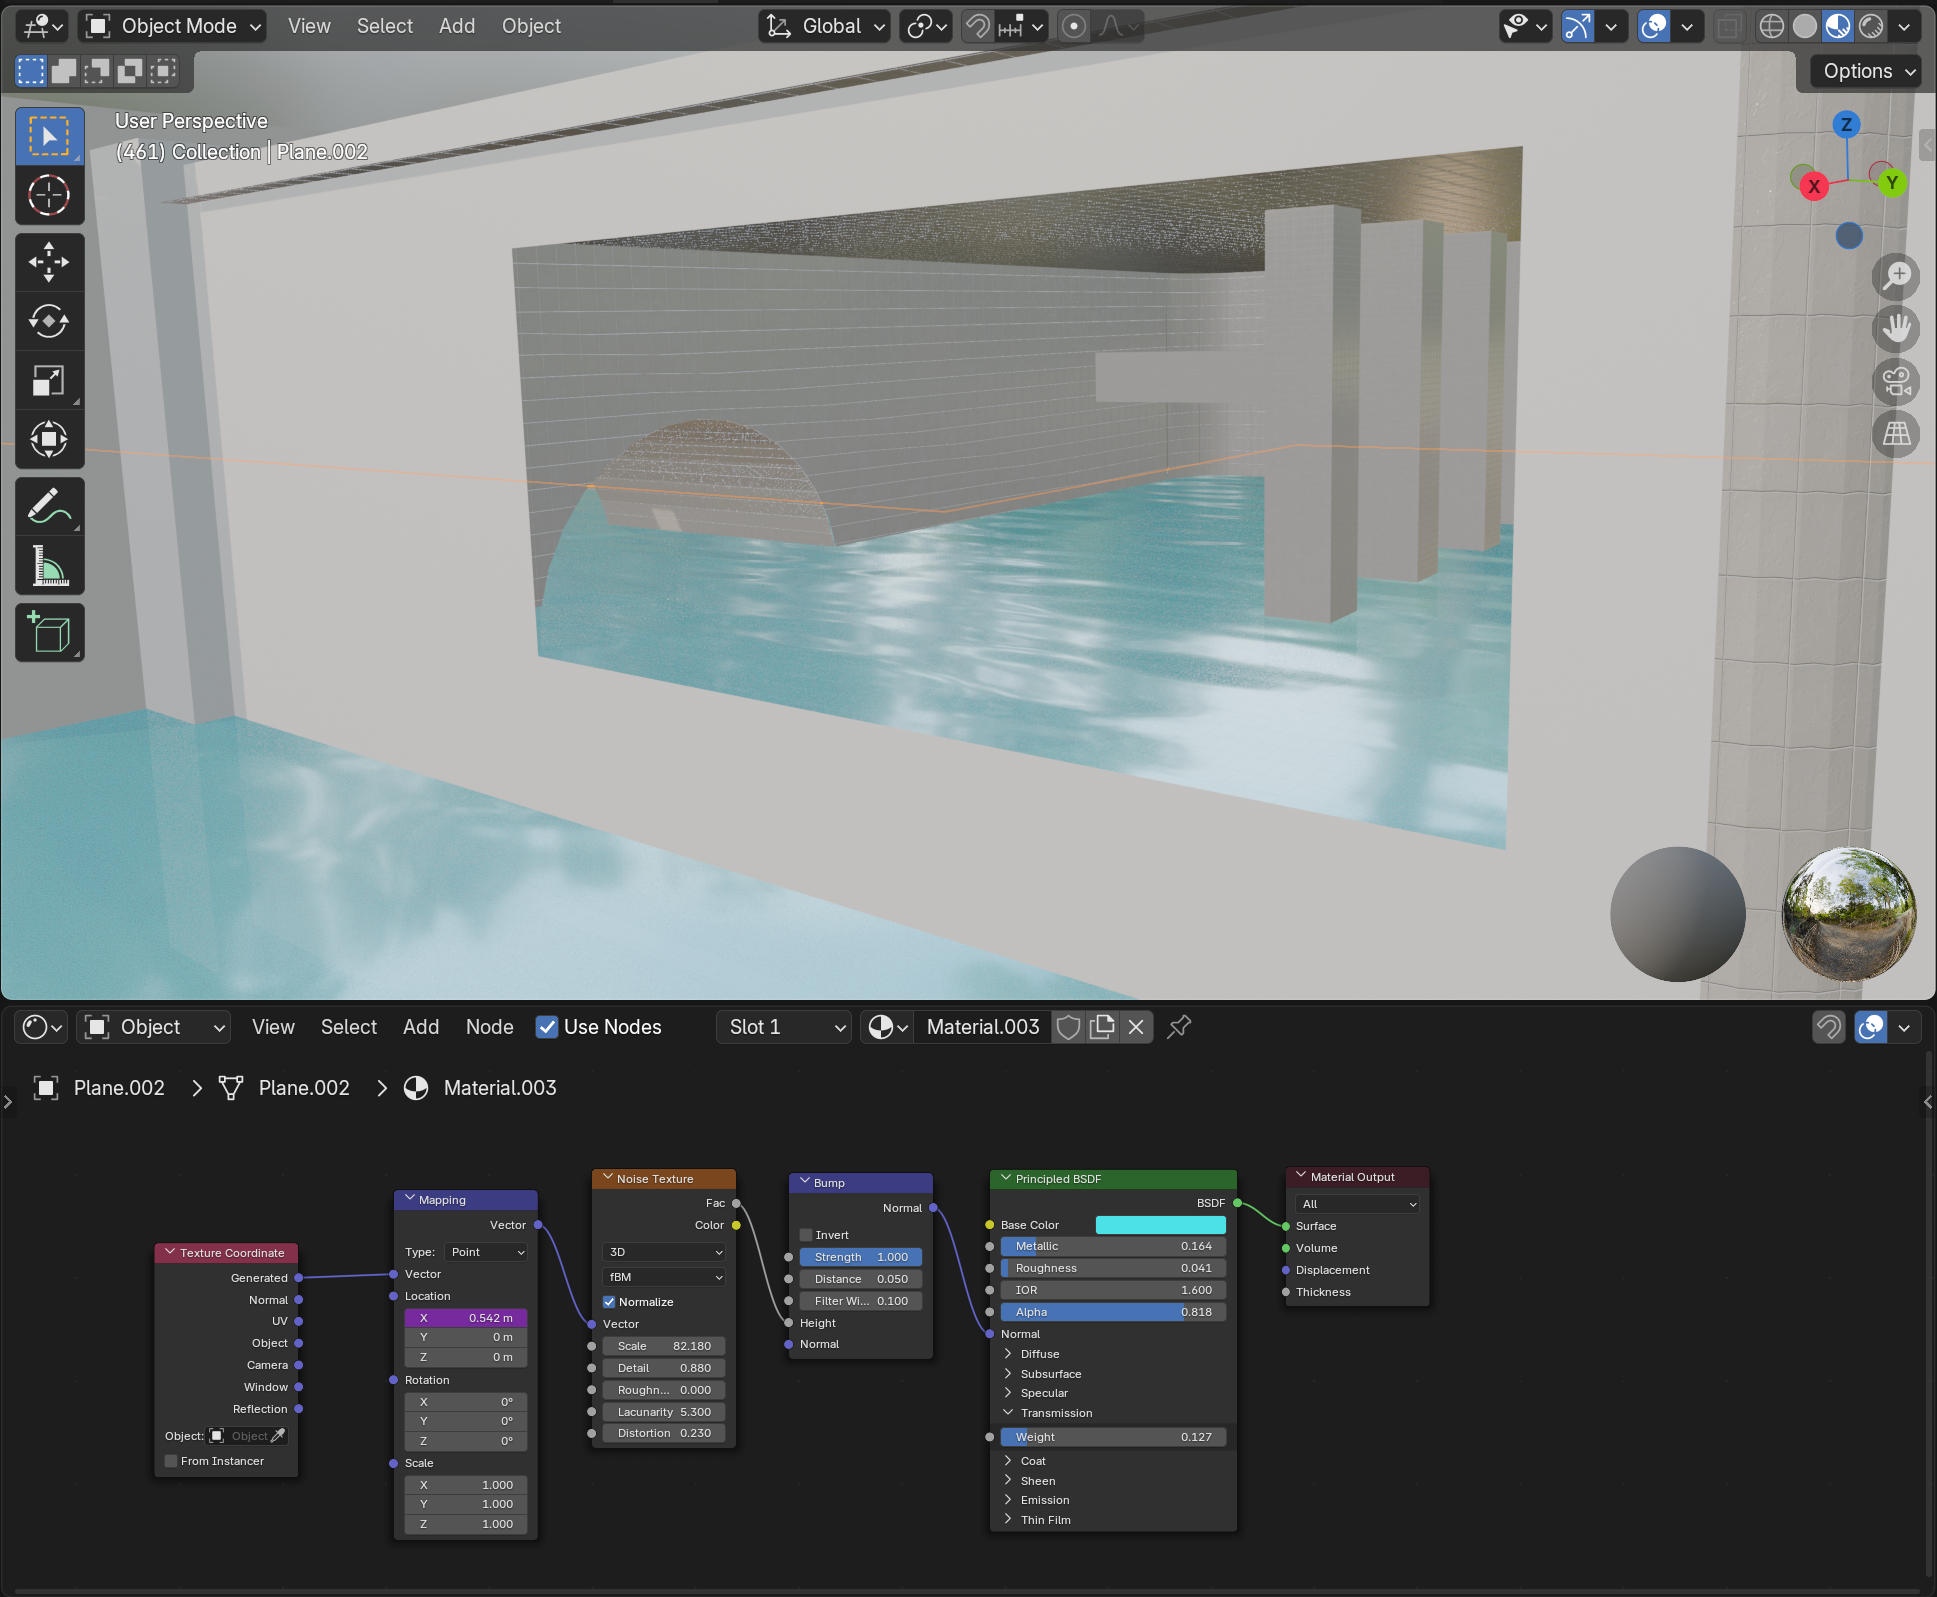Uncheck Use Nodes in the shader editor

point(547,1027)
